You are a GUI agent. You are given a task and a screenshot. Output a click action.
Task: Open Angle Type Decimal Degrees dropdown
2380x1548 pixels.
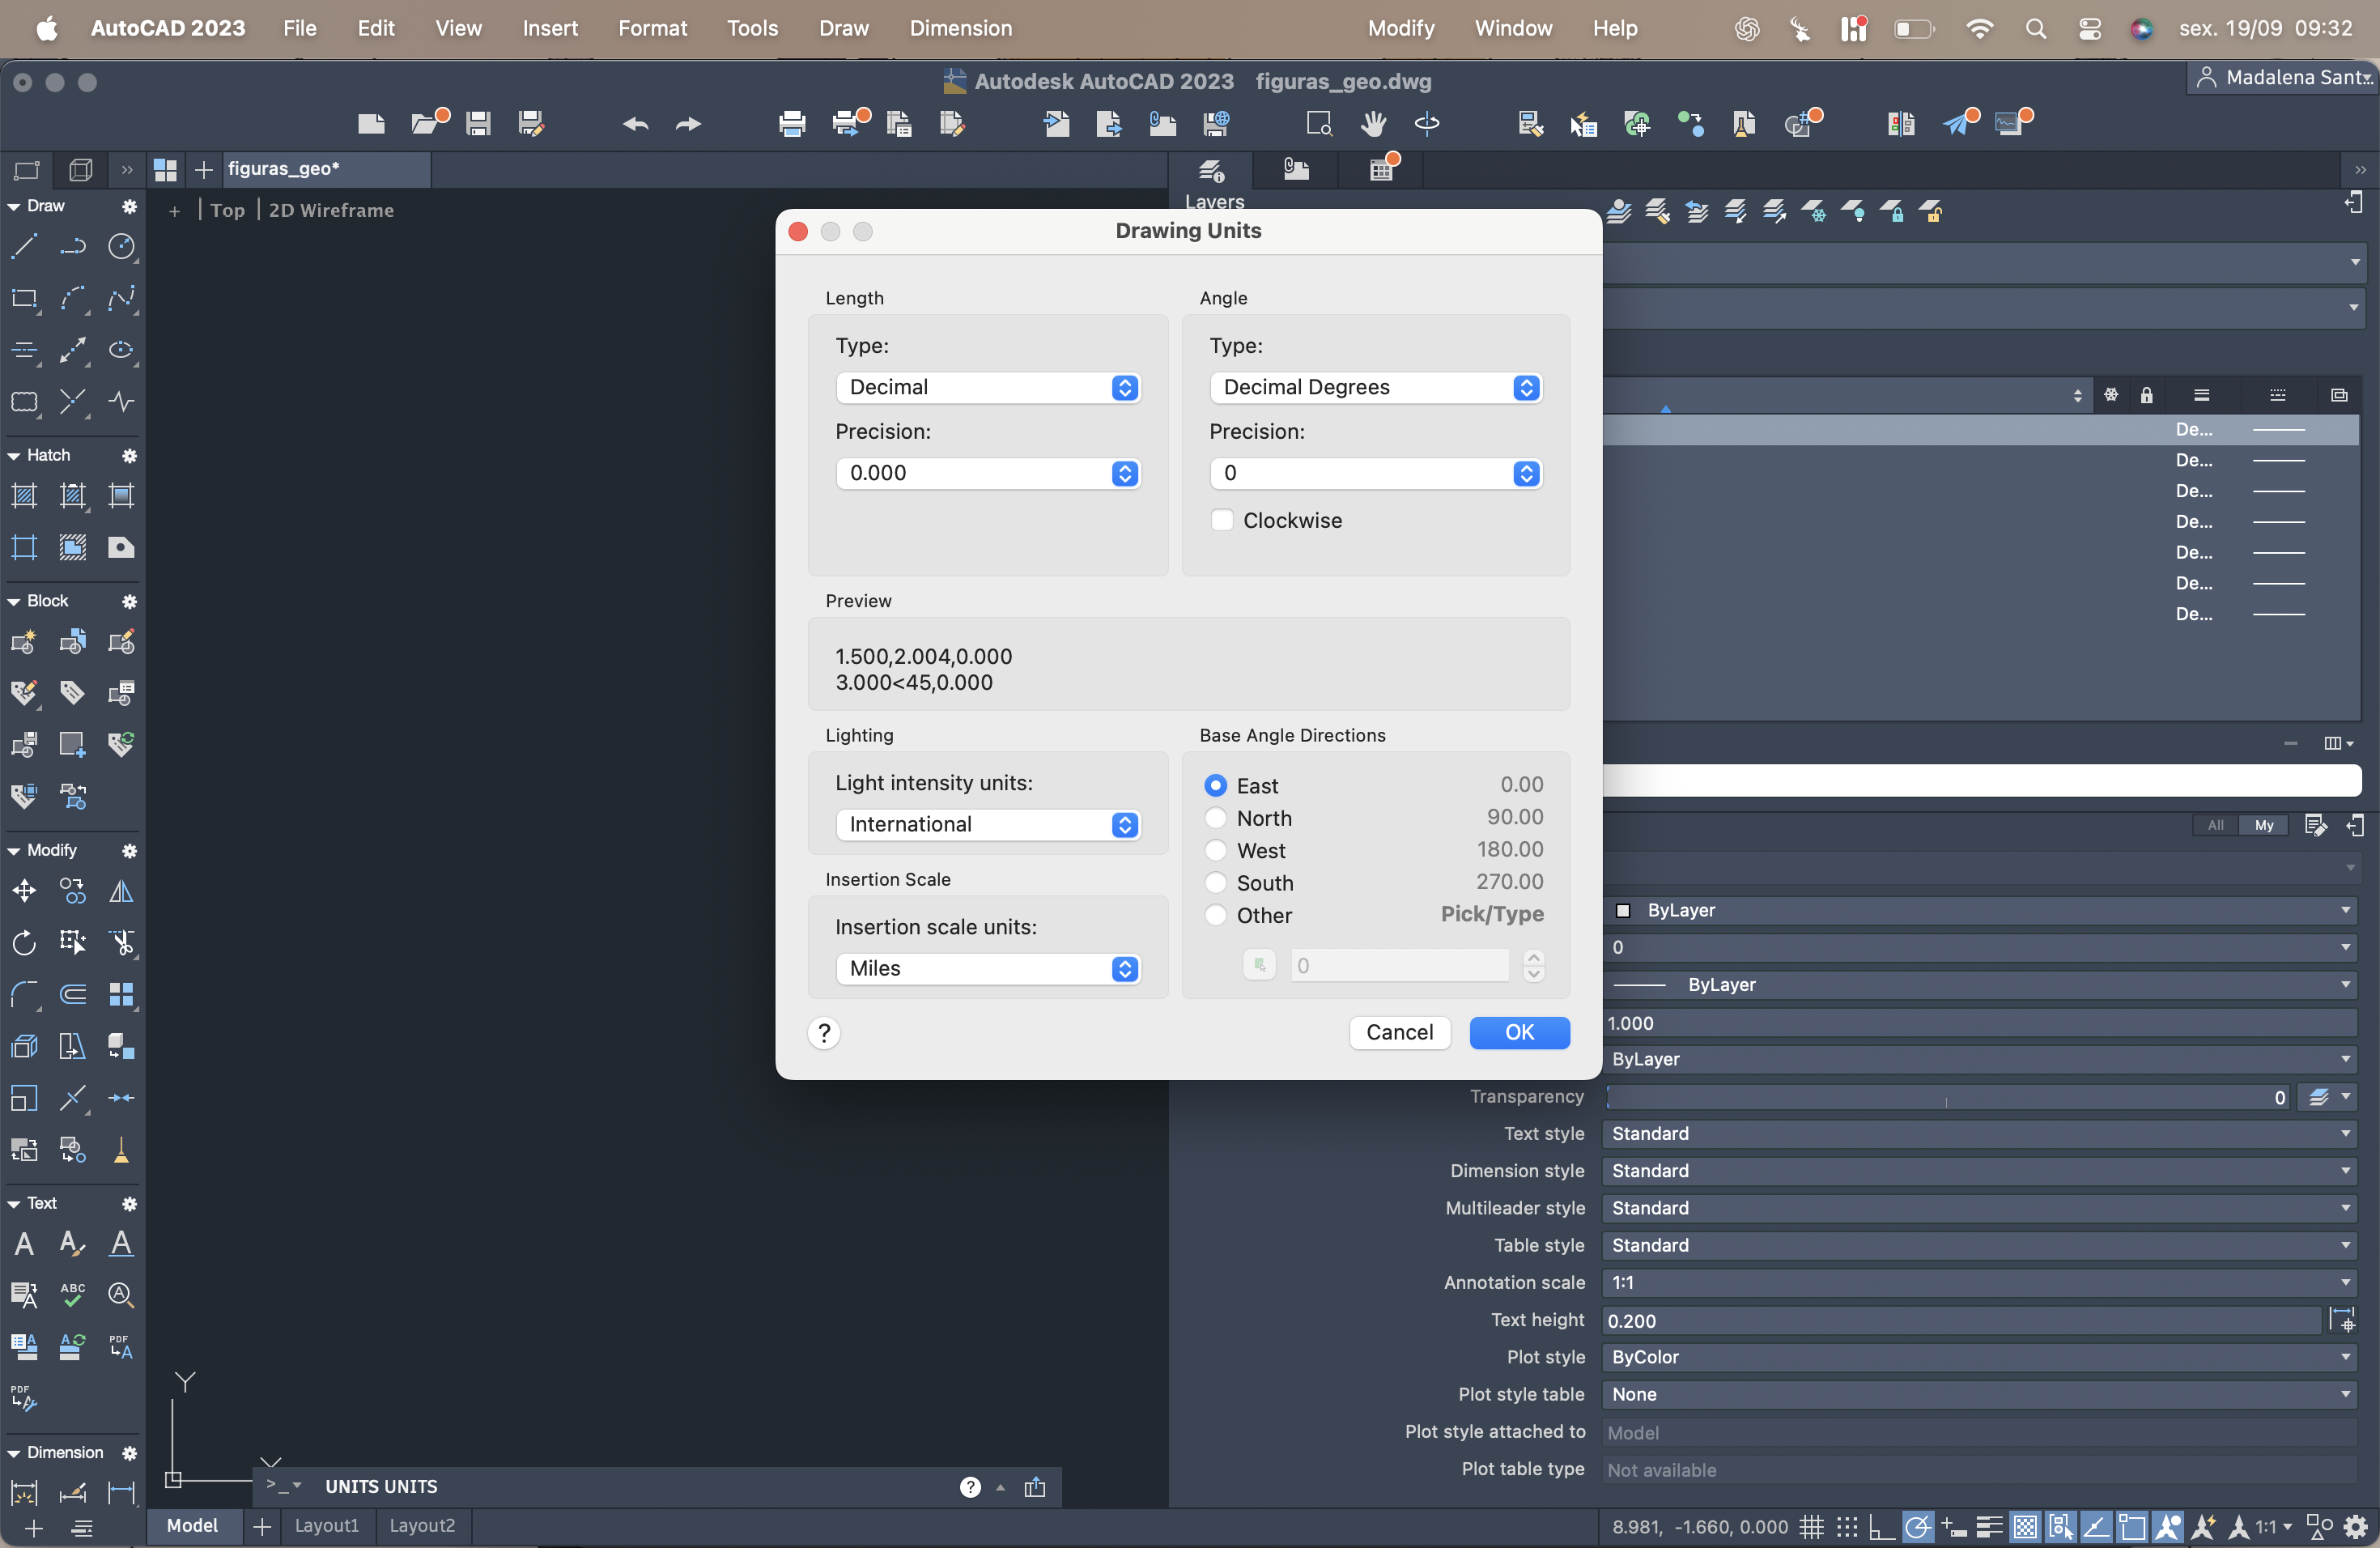[x=1375, y=387]
